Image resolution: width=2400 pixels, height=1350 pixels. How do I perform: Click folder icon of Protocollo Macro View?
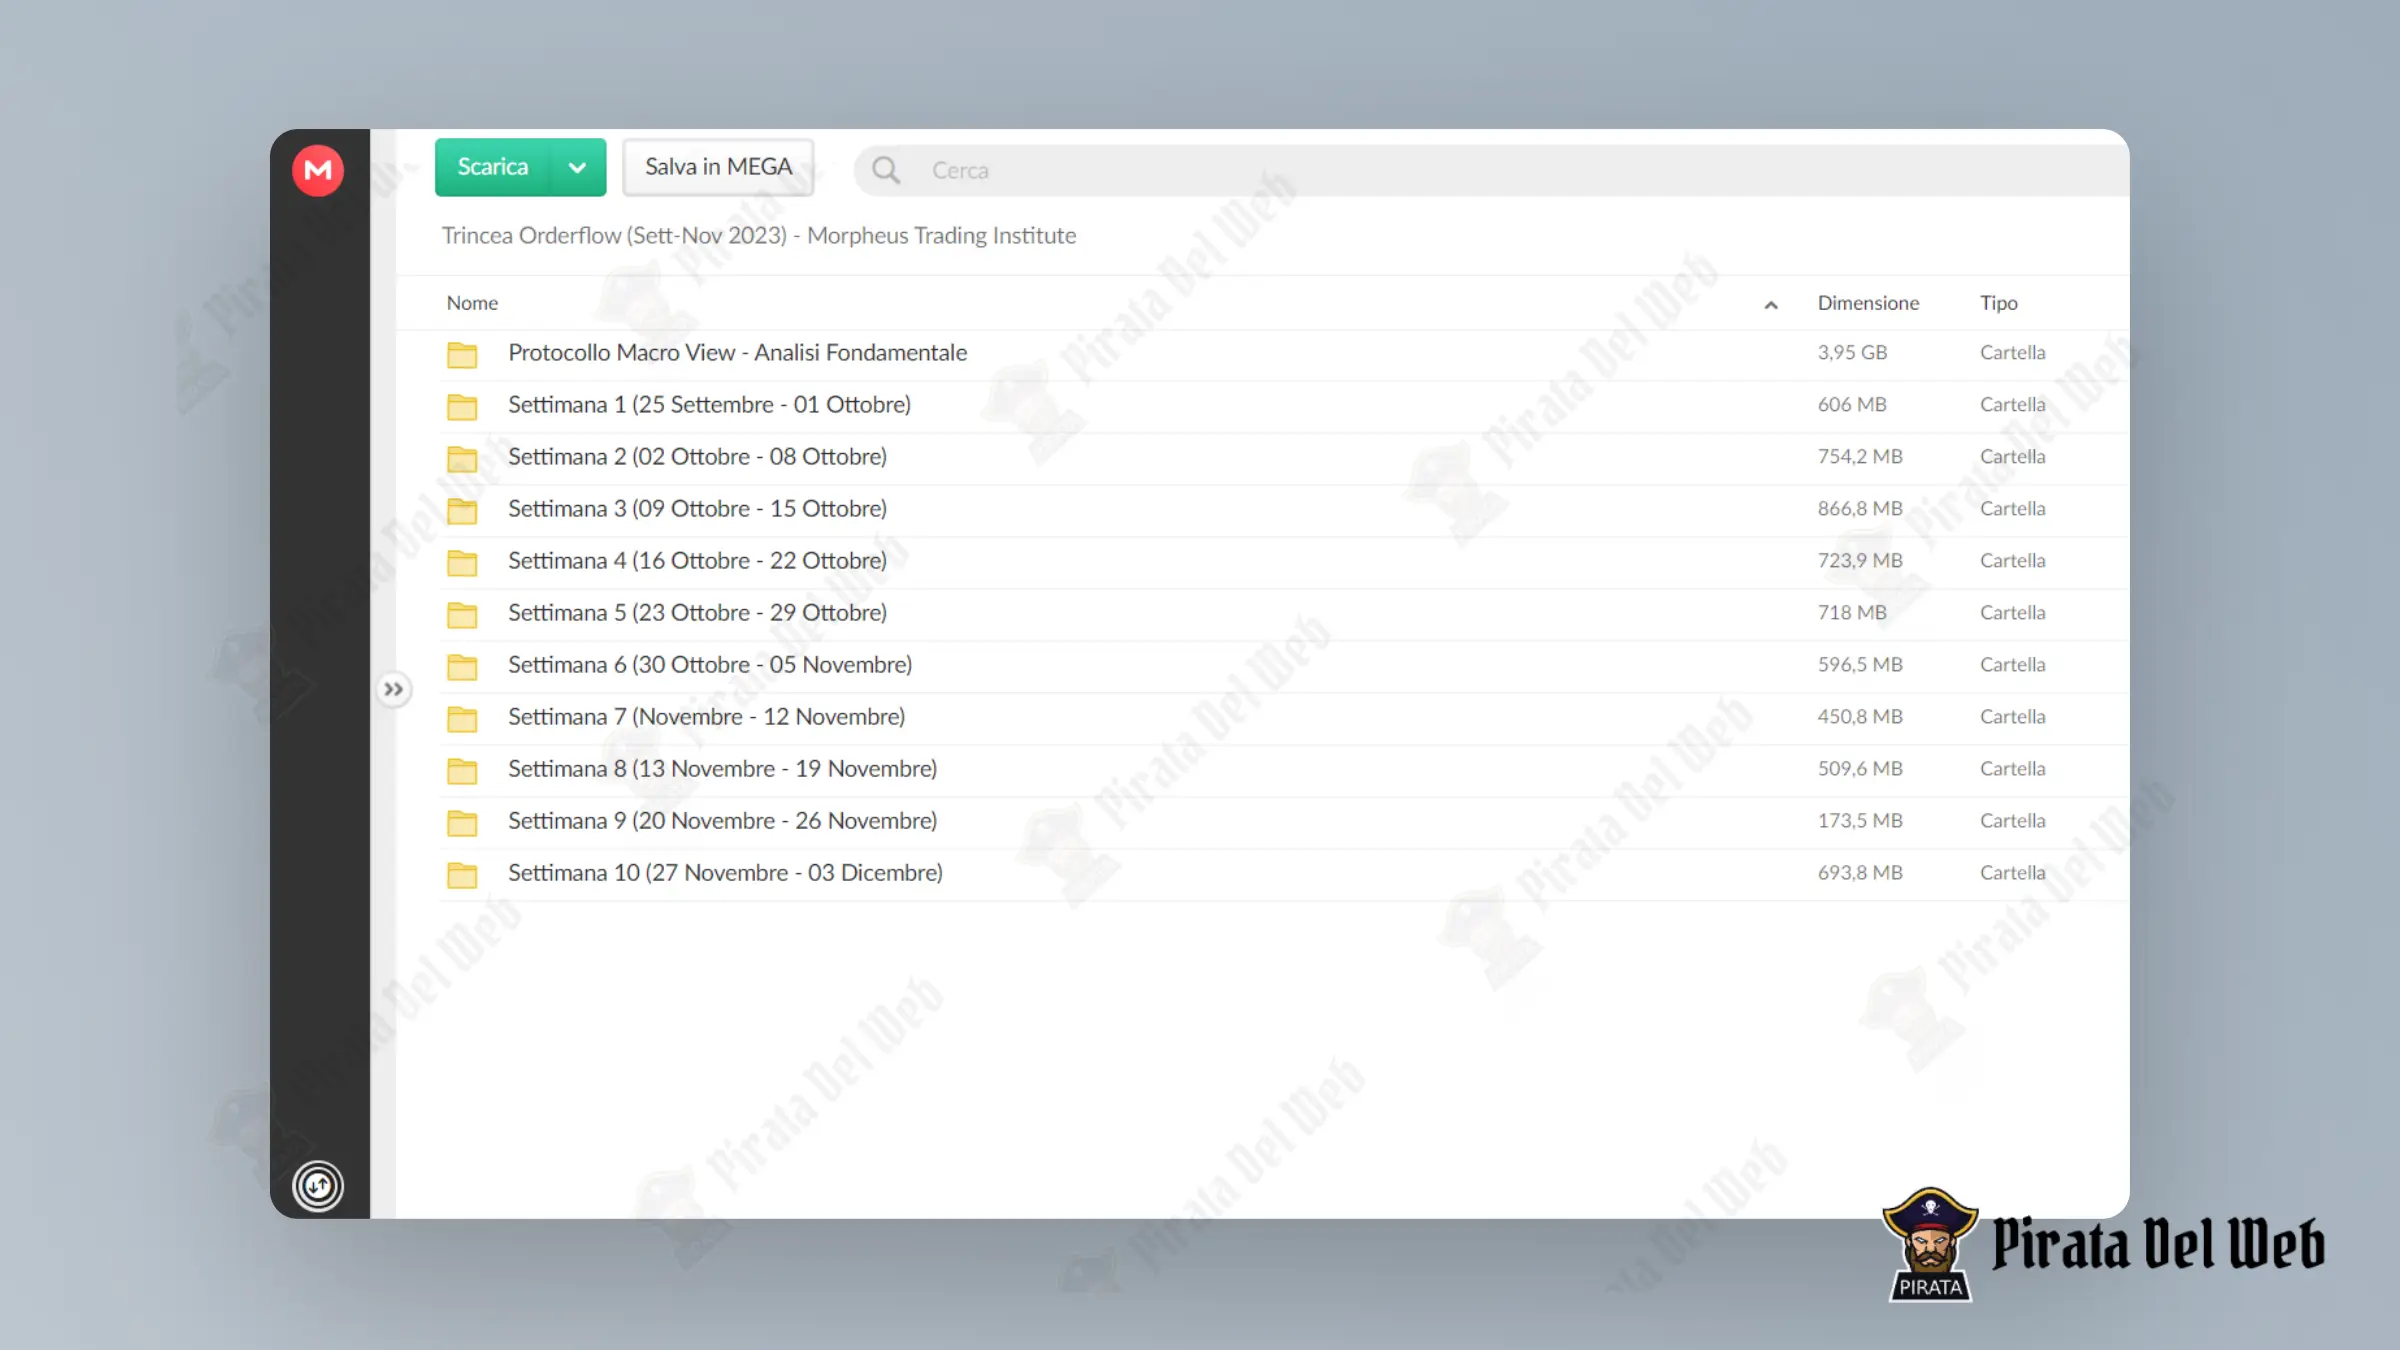click(462, 354)
